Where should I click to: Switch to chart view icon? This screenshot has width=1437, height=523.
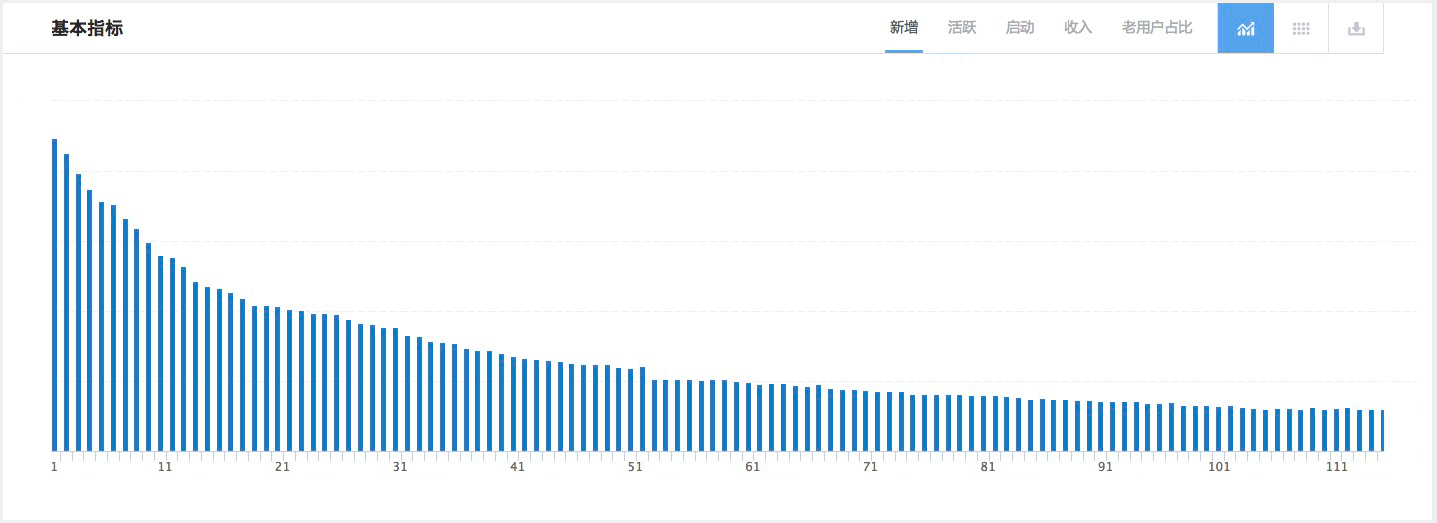coord(1245,28)
